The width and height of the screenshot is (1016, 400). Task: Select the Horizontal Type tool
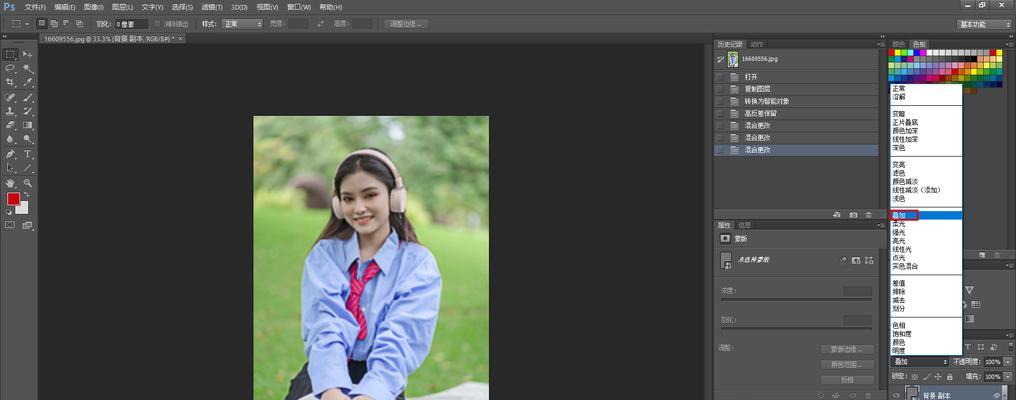[28, 154]
